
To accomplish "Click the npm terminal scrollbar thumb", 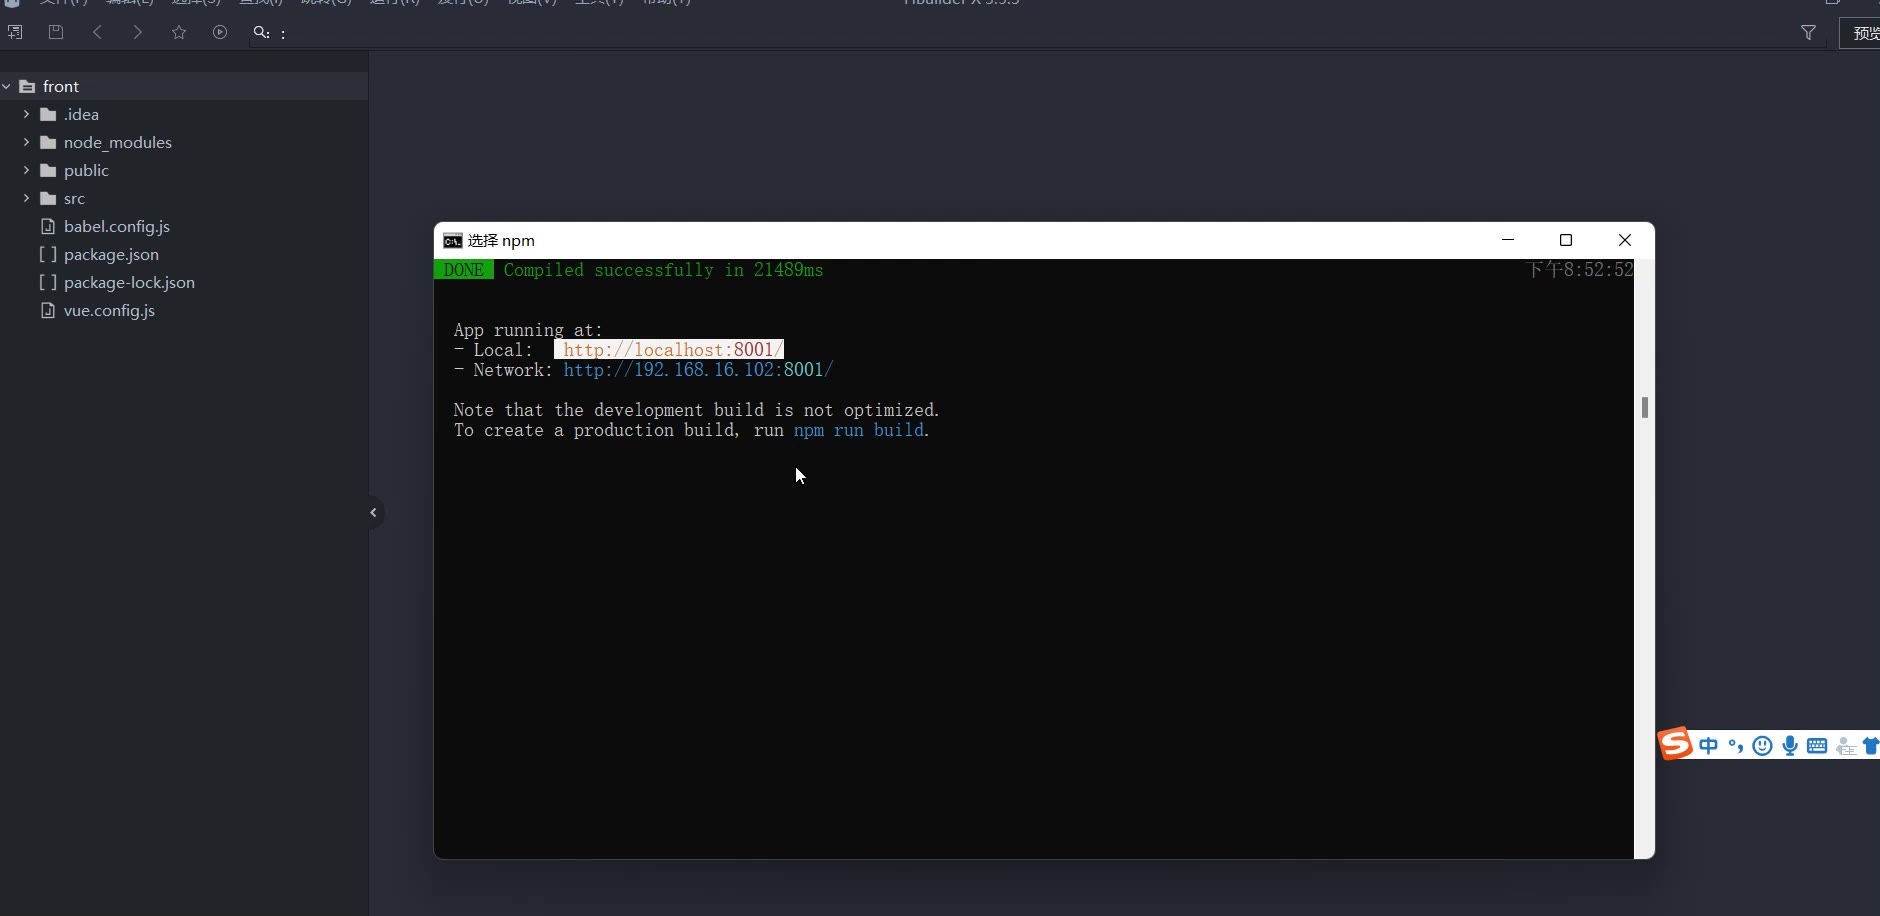I will click(1644, 407).
